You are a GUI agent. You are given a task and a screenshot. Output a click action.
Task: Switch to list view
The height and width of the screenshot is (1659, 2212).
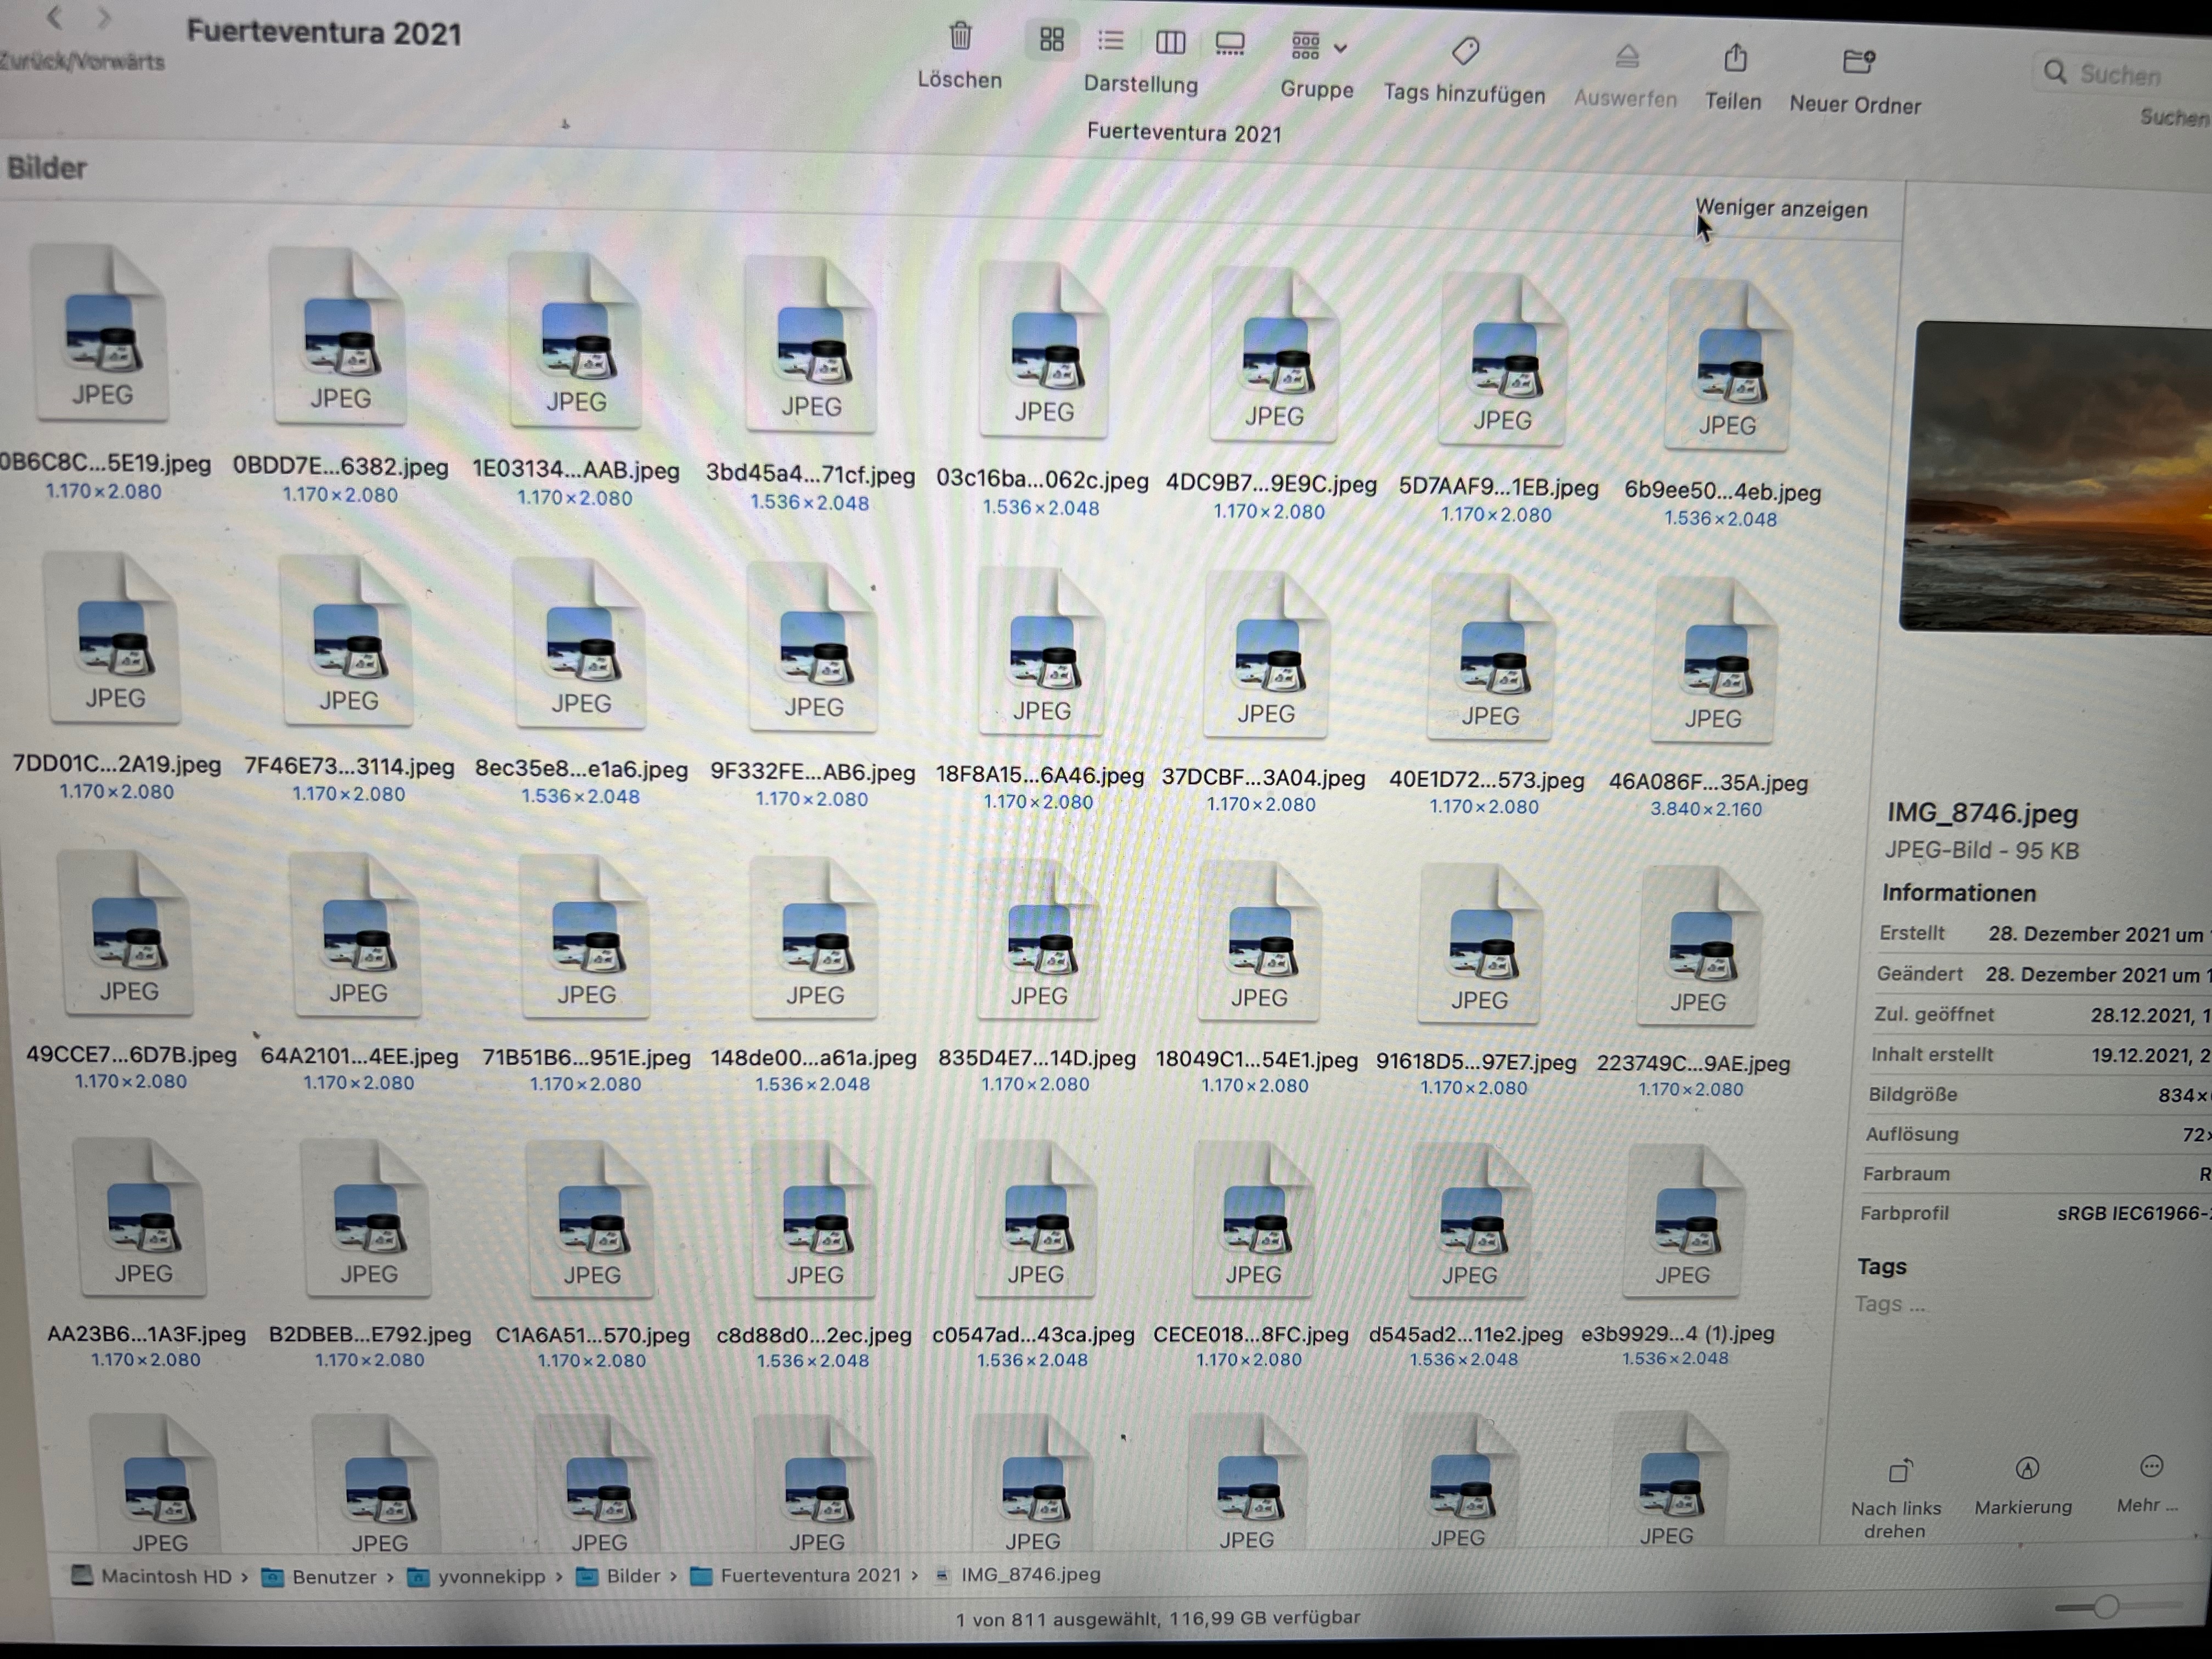pos(1110,41)
